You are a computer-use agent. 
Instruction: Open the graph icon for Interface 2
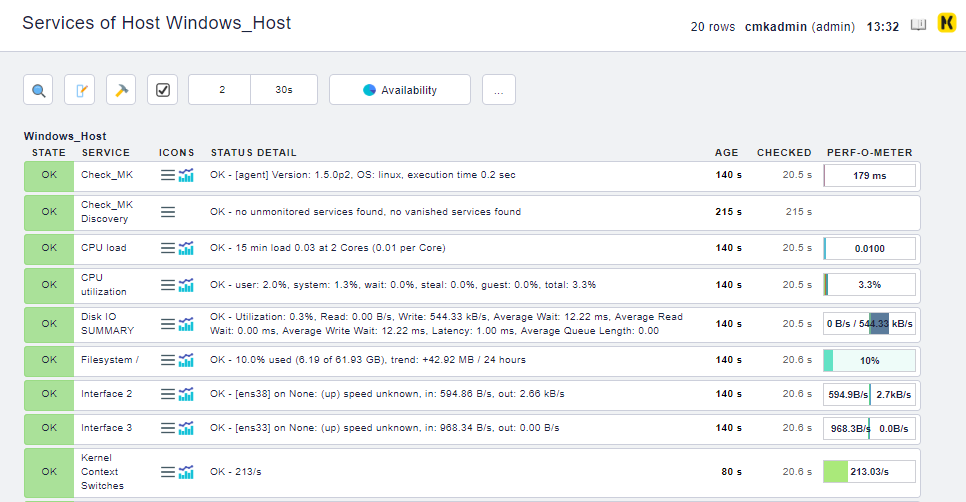186,394
